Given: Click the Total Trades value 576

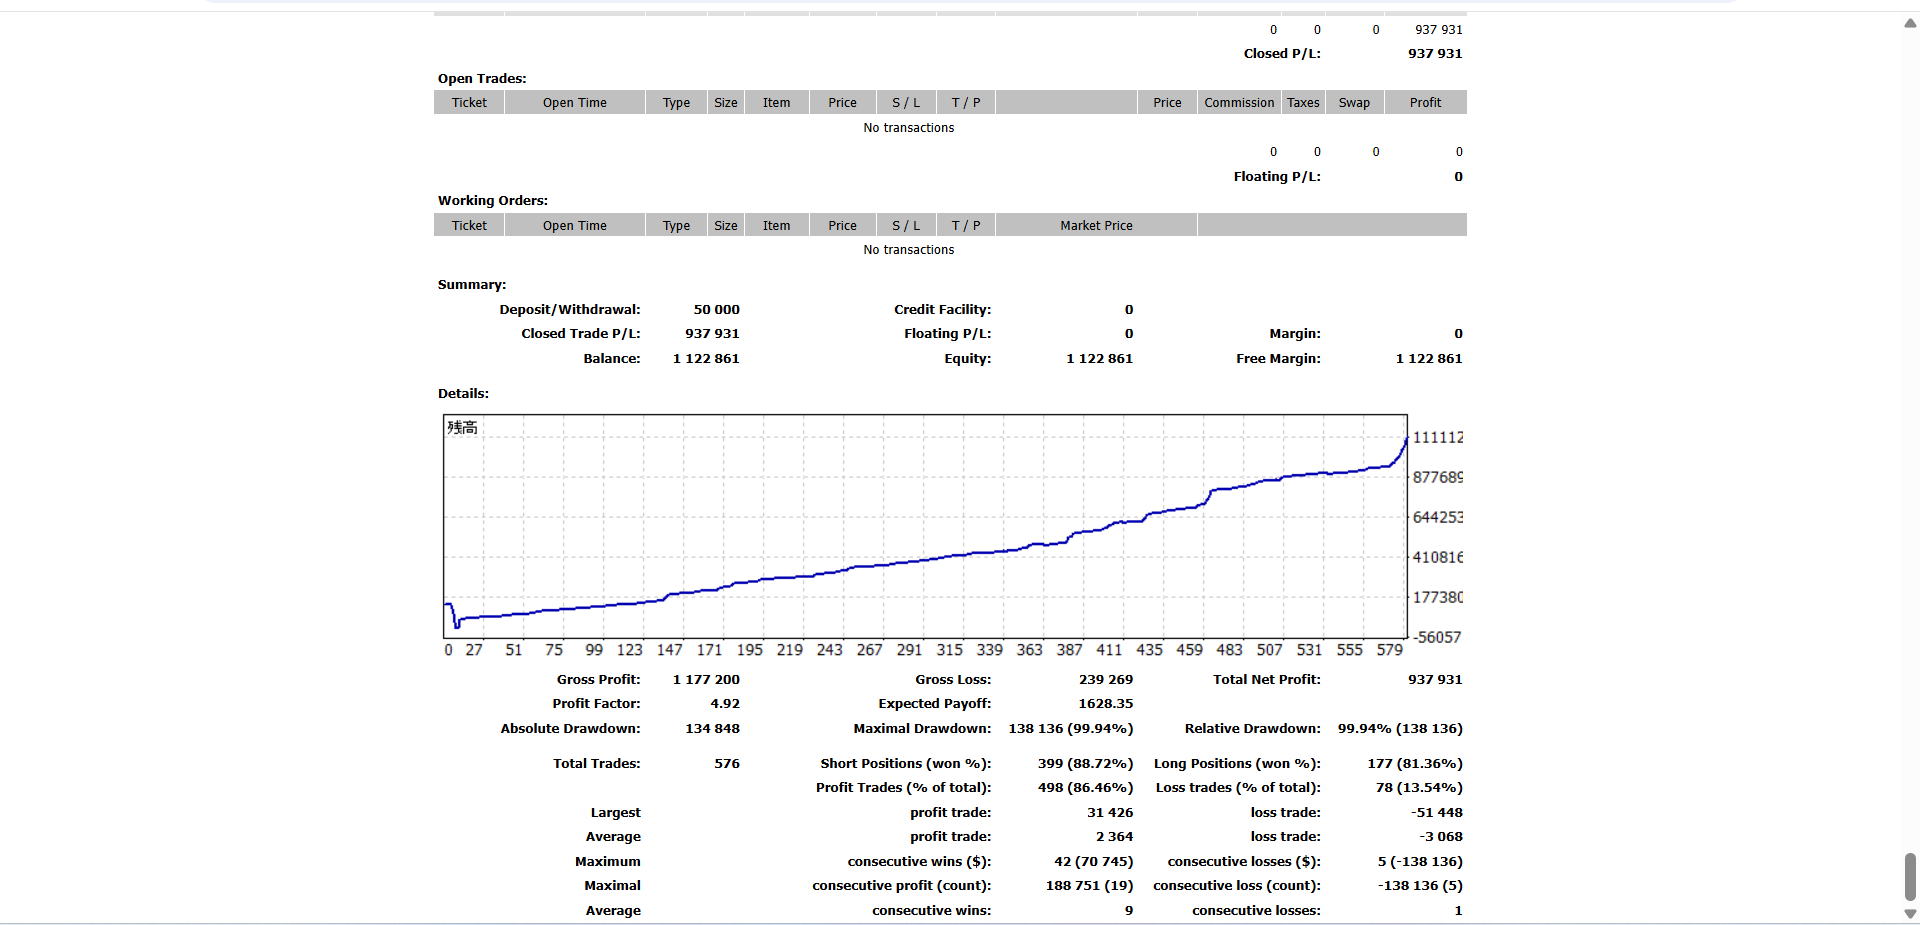Looking at the screenshot, I should click(726, 764).
